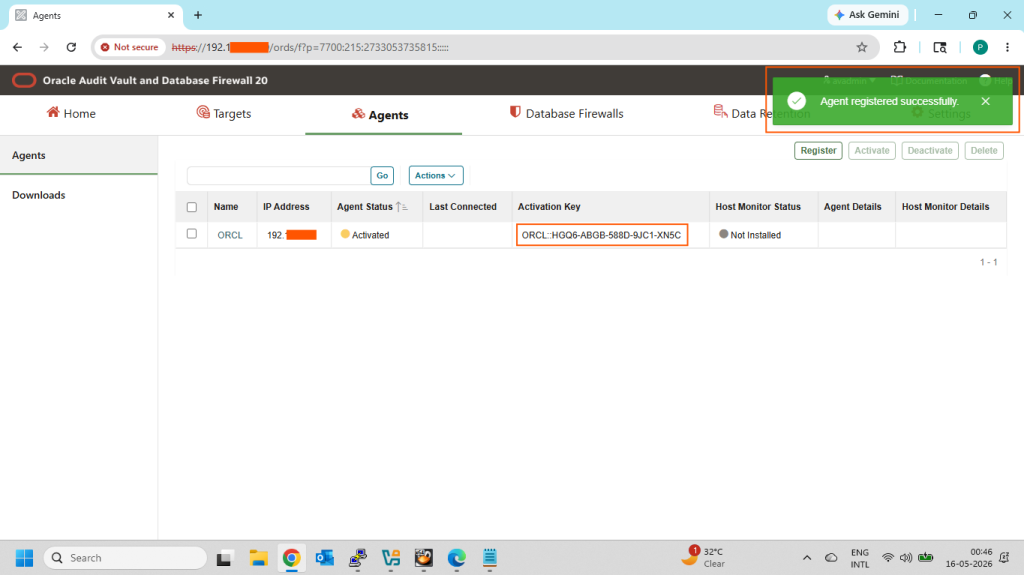Open the volume speaker tray icon

(906, 558)
